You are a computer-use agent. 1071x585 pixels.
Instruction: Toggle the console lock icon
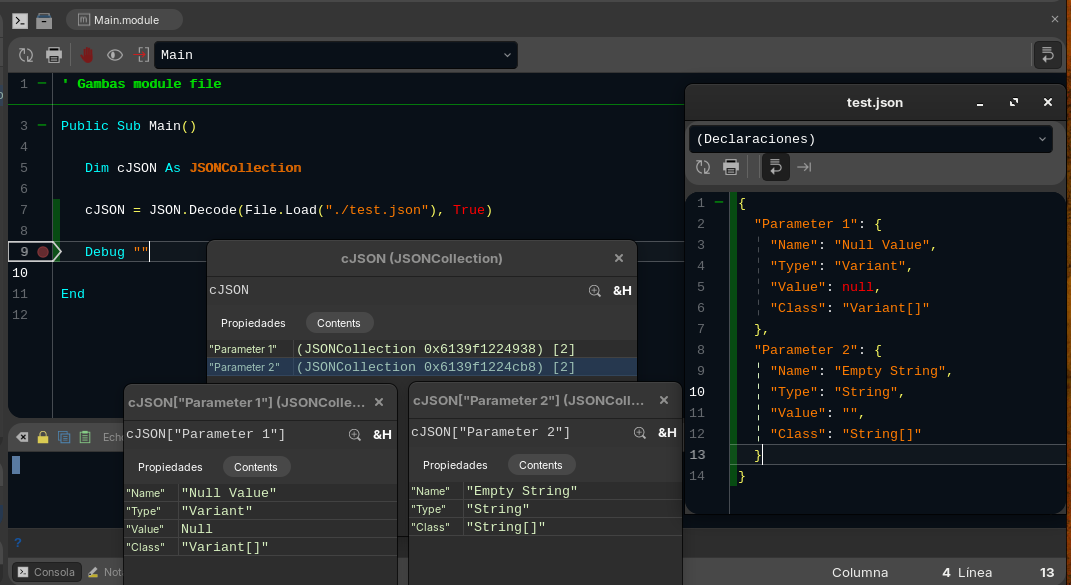(x=43, y=437)
